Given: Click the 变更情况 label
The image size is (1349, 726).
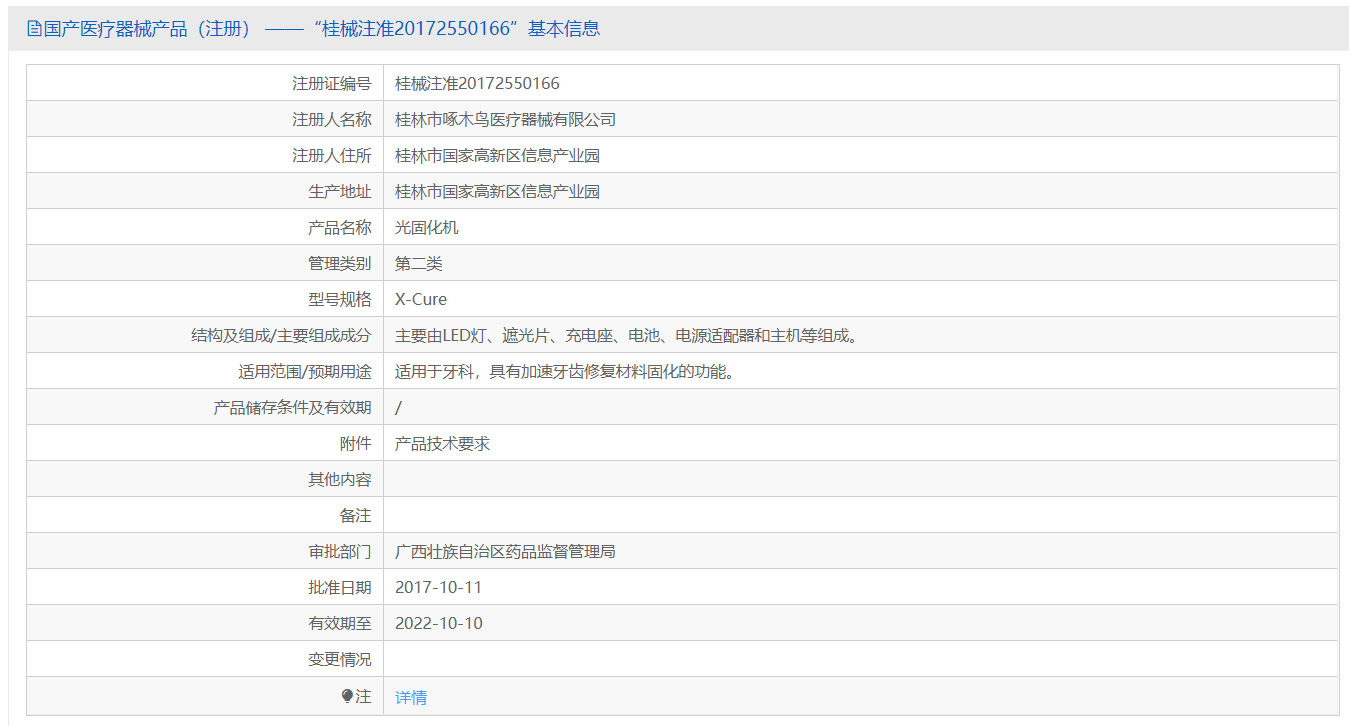Looking at the screenshot, I should tap(339, 659).
